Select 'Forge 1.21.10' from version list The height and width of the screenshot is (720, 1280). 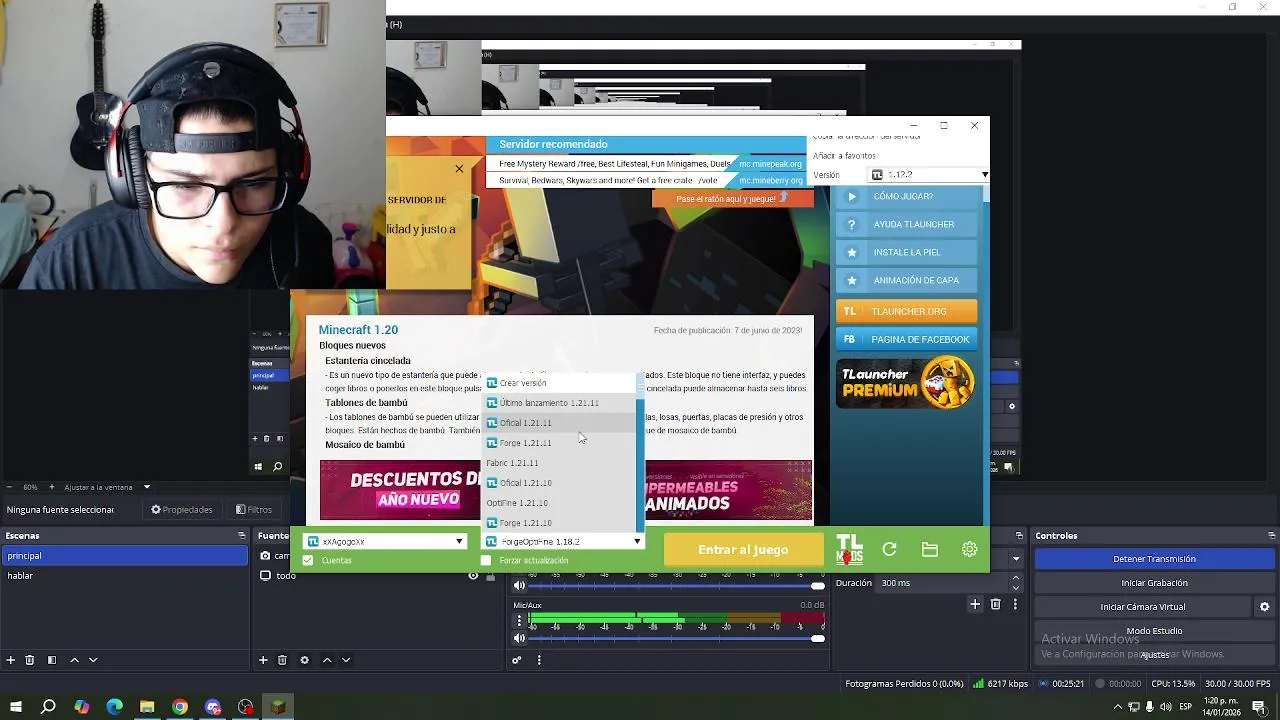(560, 523)
